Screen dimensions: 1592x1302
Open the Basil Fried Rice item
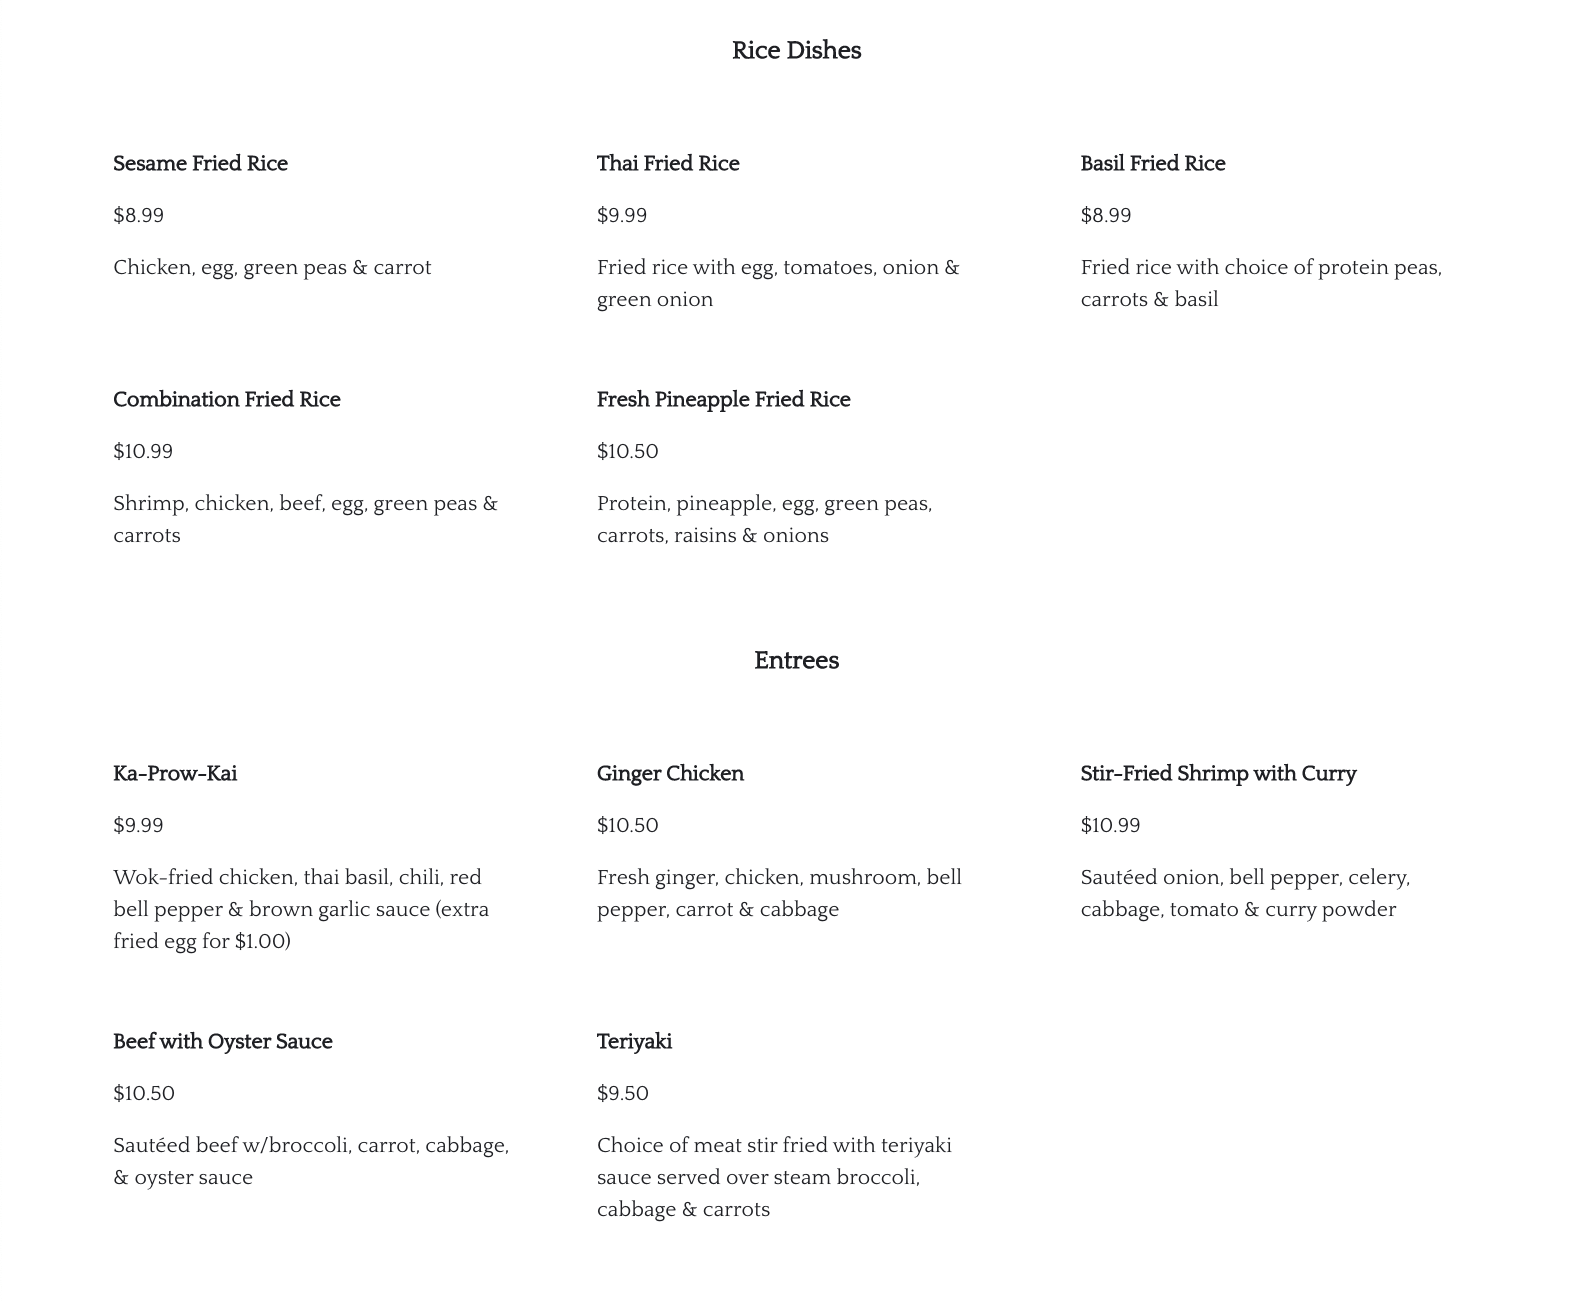pyautogui.click(x=1152, y=164)
